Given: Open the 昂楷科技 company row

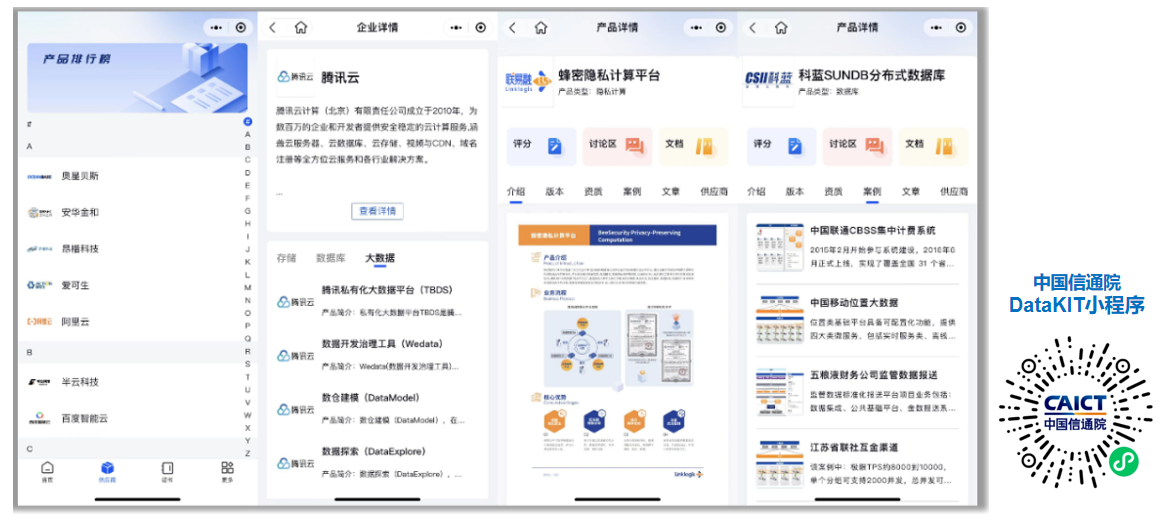Looking at the screenshot, I should [131, 248].
